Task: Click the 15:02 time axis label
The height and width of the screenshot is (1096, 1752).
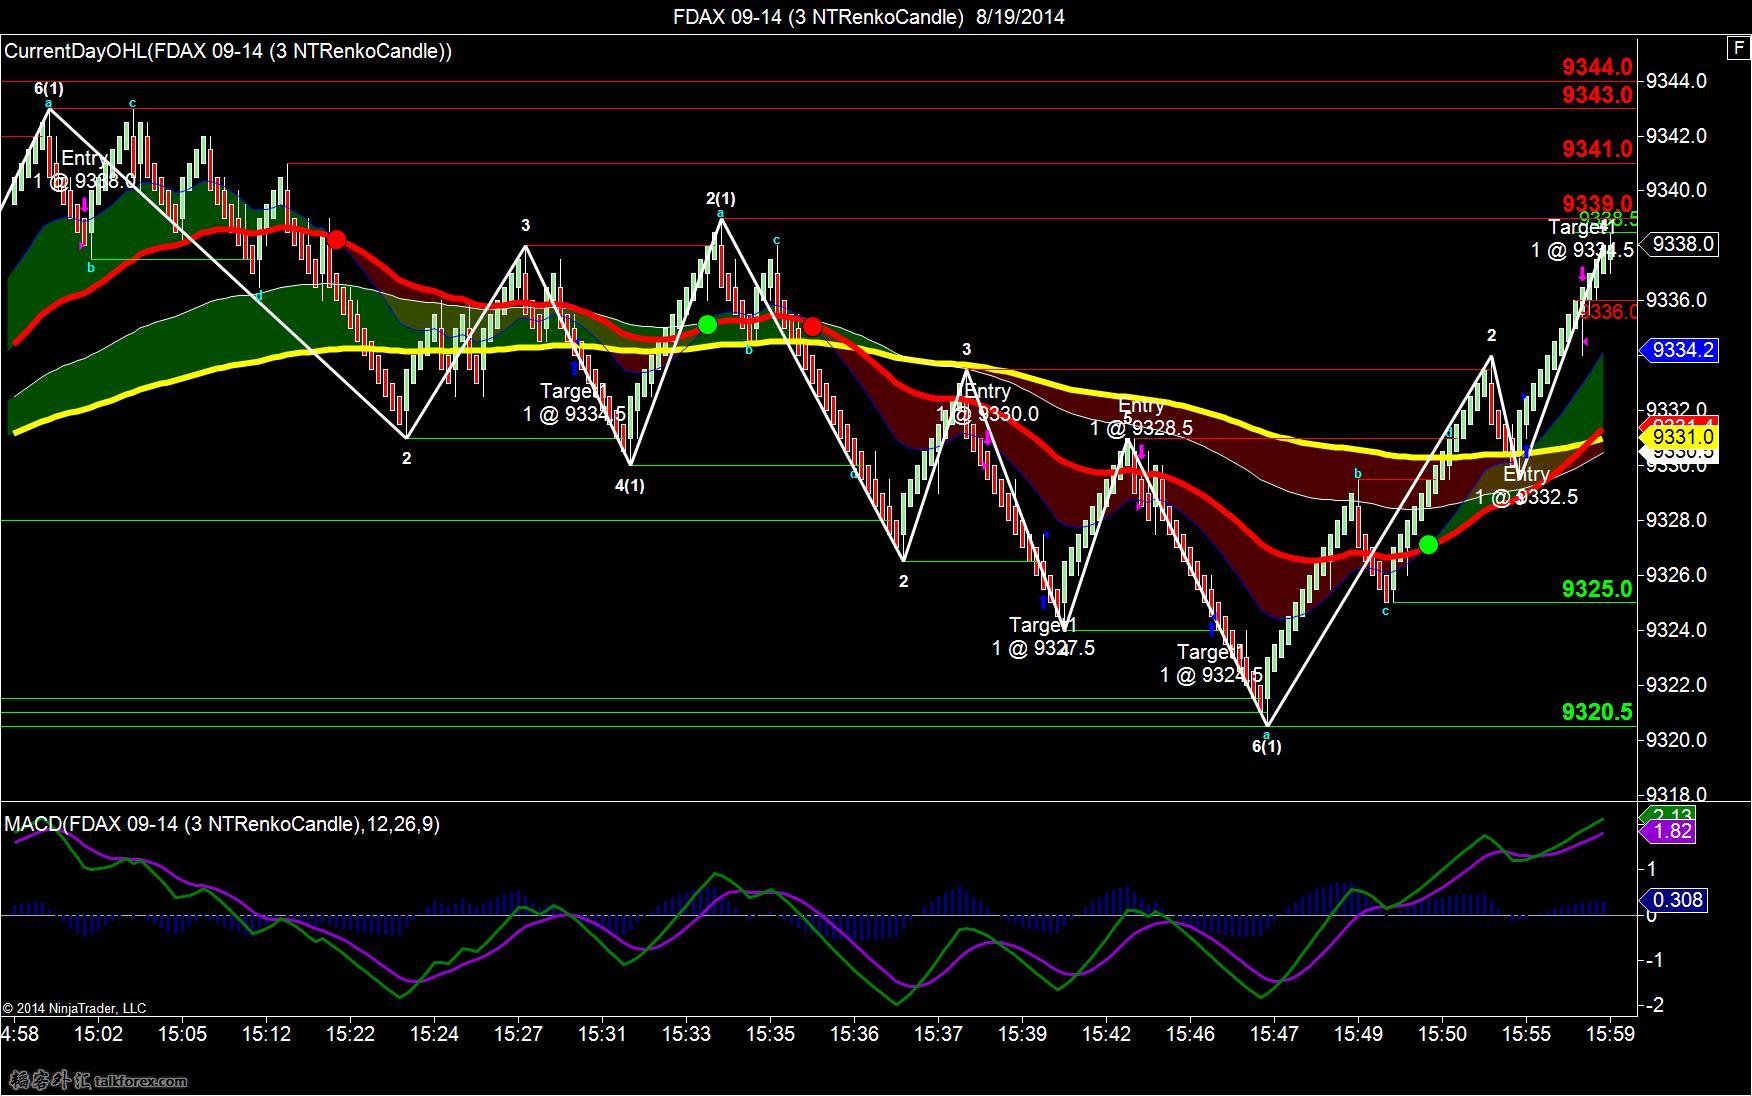Action: pos(98,1033)
